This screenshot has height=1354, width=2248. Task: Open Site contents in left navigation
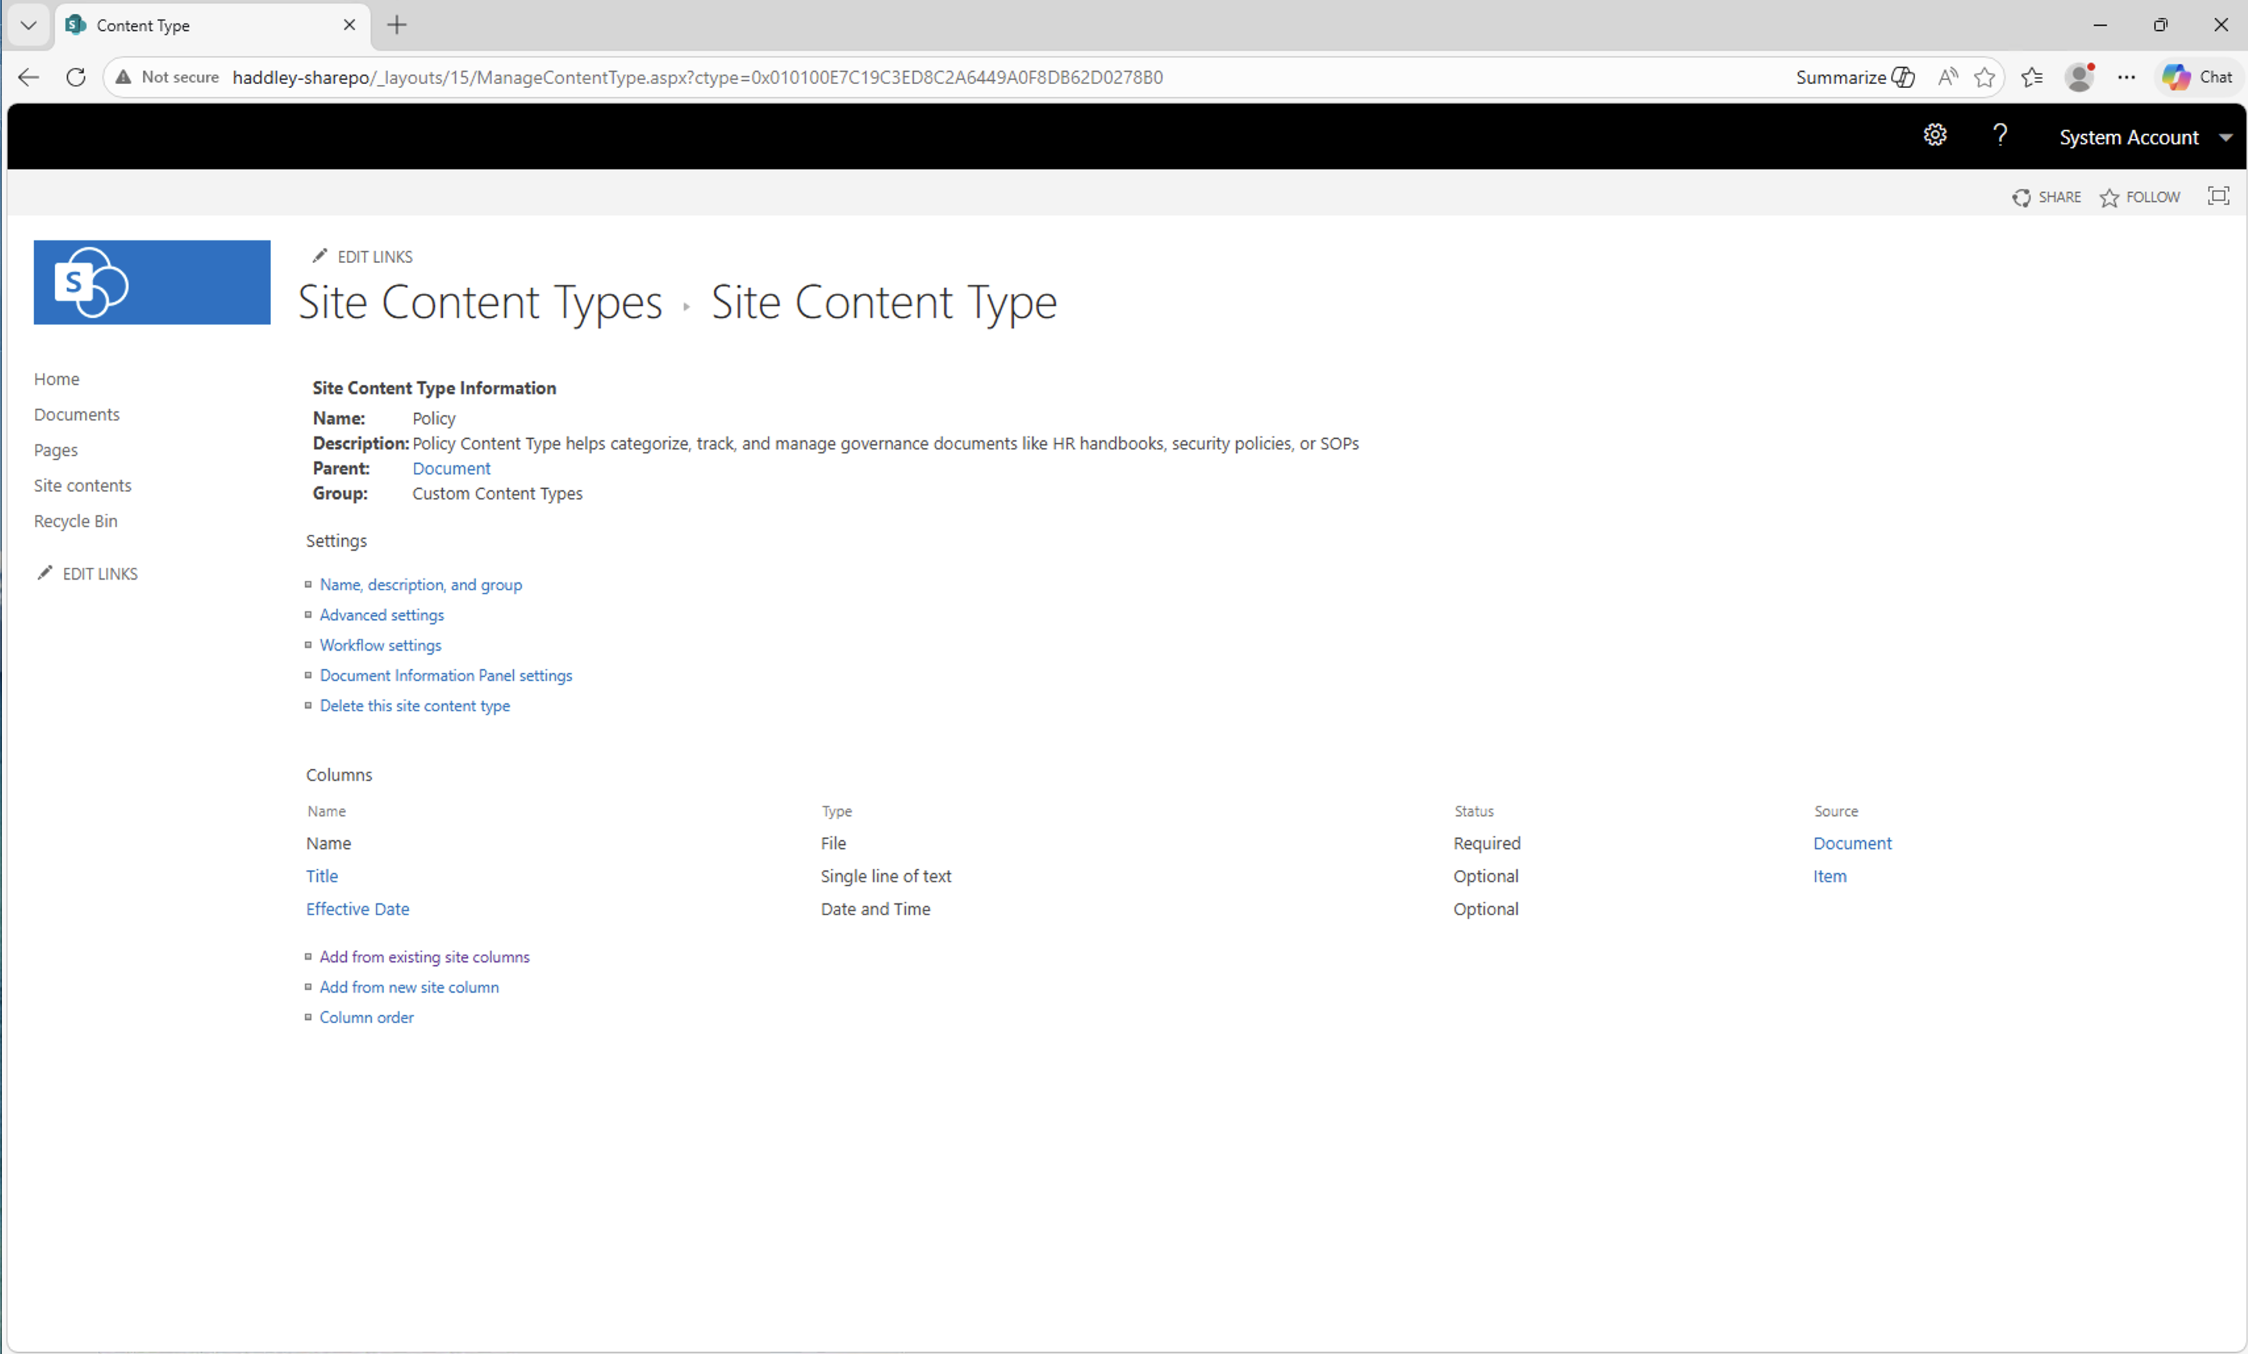coord(83,485)
